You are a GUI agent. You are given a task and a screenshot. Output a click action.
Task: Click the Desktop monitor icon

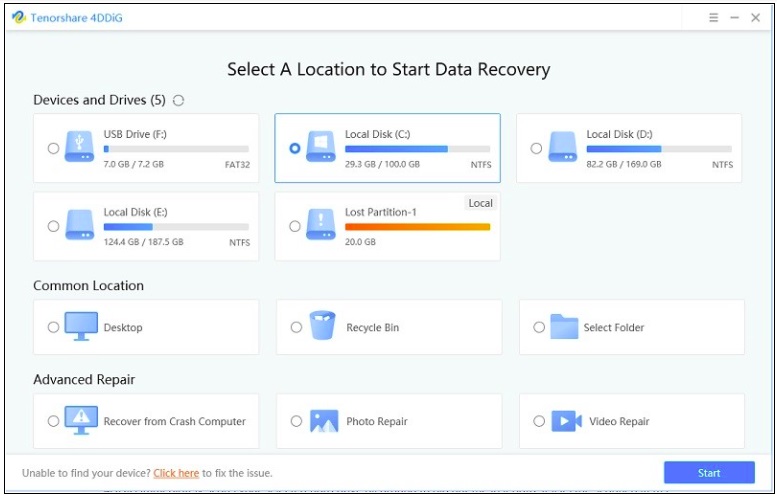pyautogui.click(x=81, y=327)
